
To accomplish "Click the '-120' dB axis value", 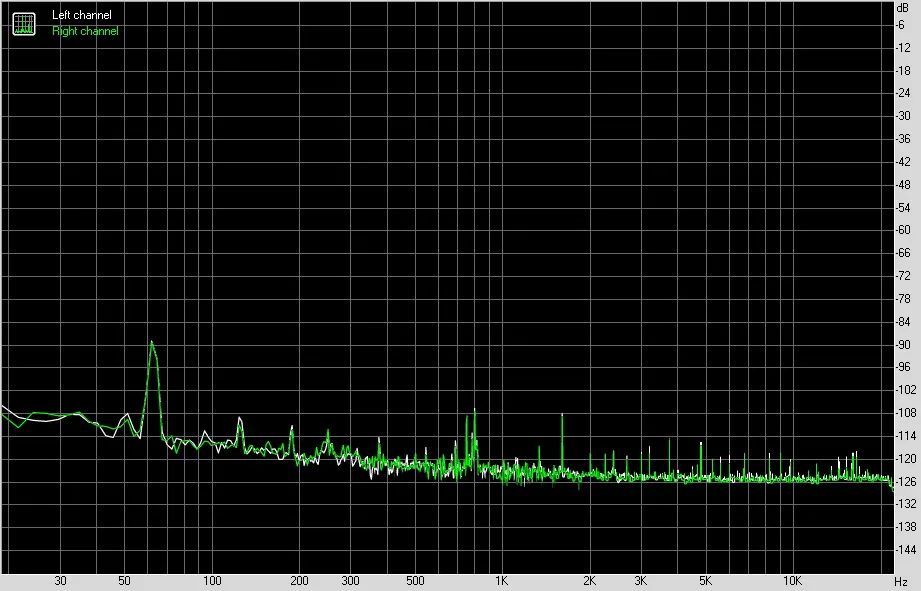I will click(x=905, y=459).
